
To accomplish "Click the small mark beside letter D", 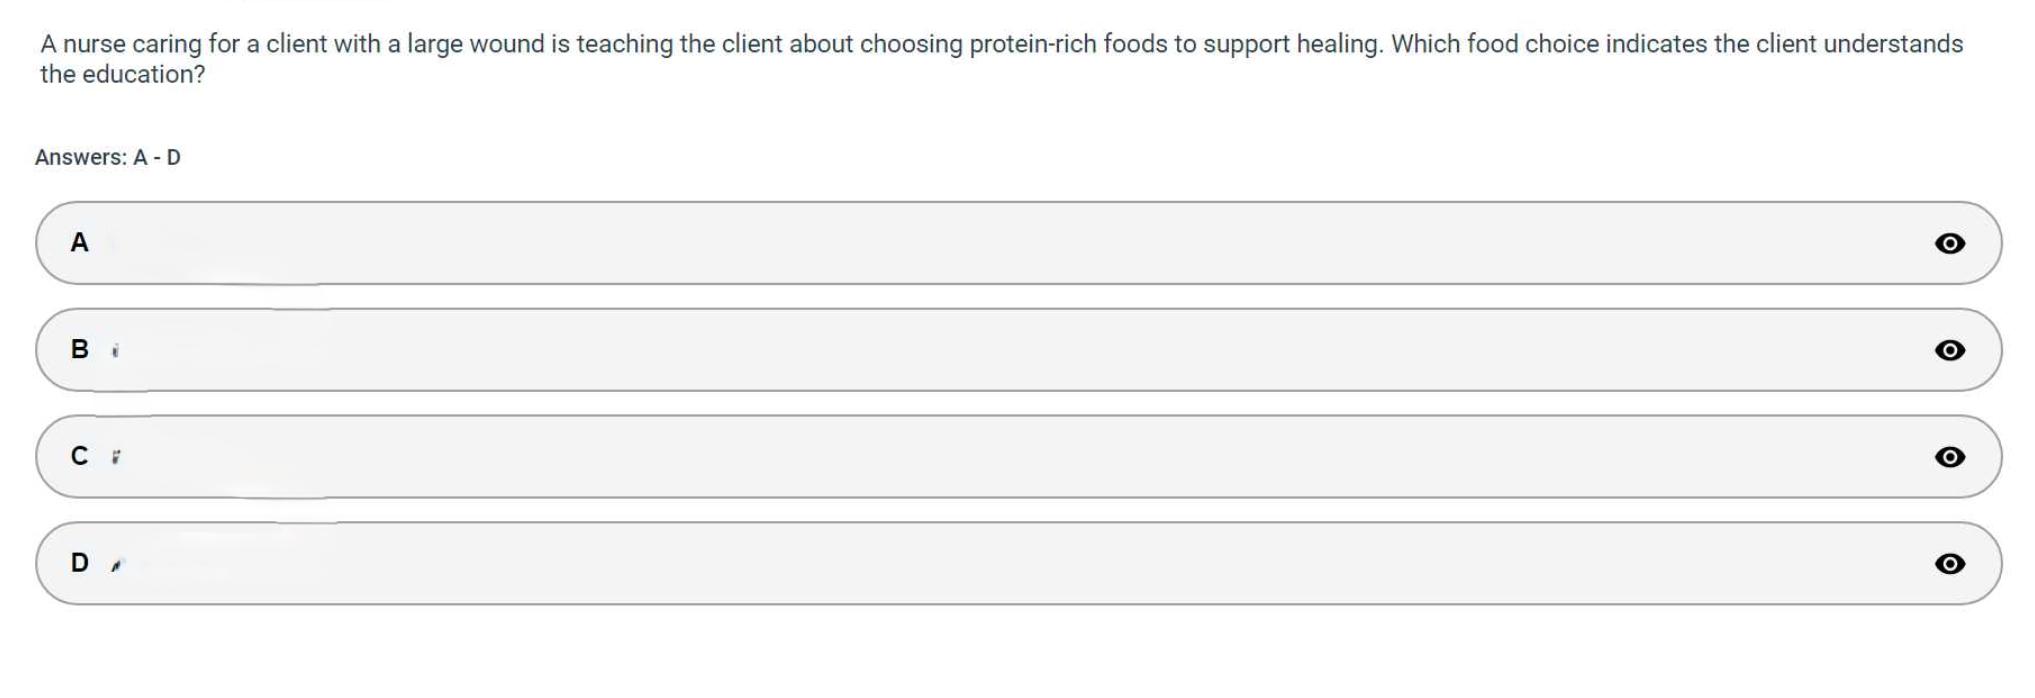I will (x=117, y=566).
